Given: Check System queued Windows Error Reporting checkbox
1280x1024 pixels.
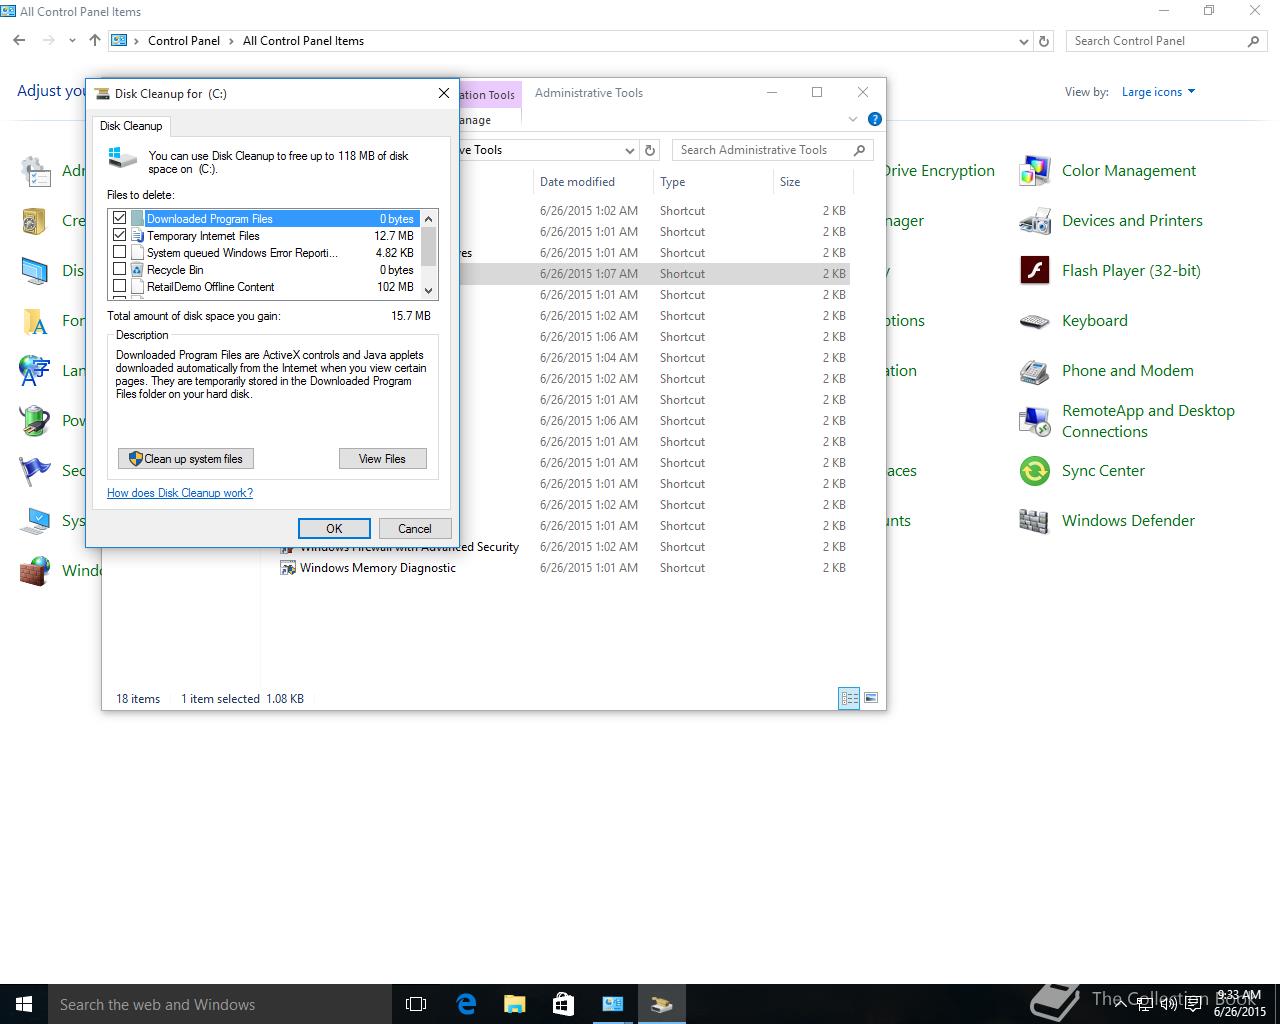Looking at the screenshot, I should pyautogui.click(x=120, y=252).
